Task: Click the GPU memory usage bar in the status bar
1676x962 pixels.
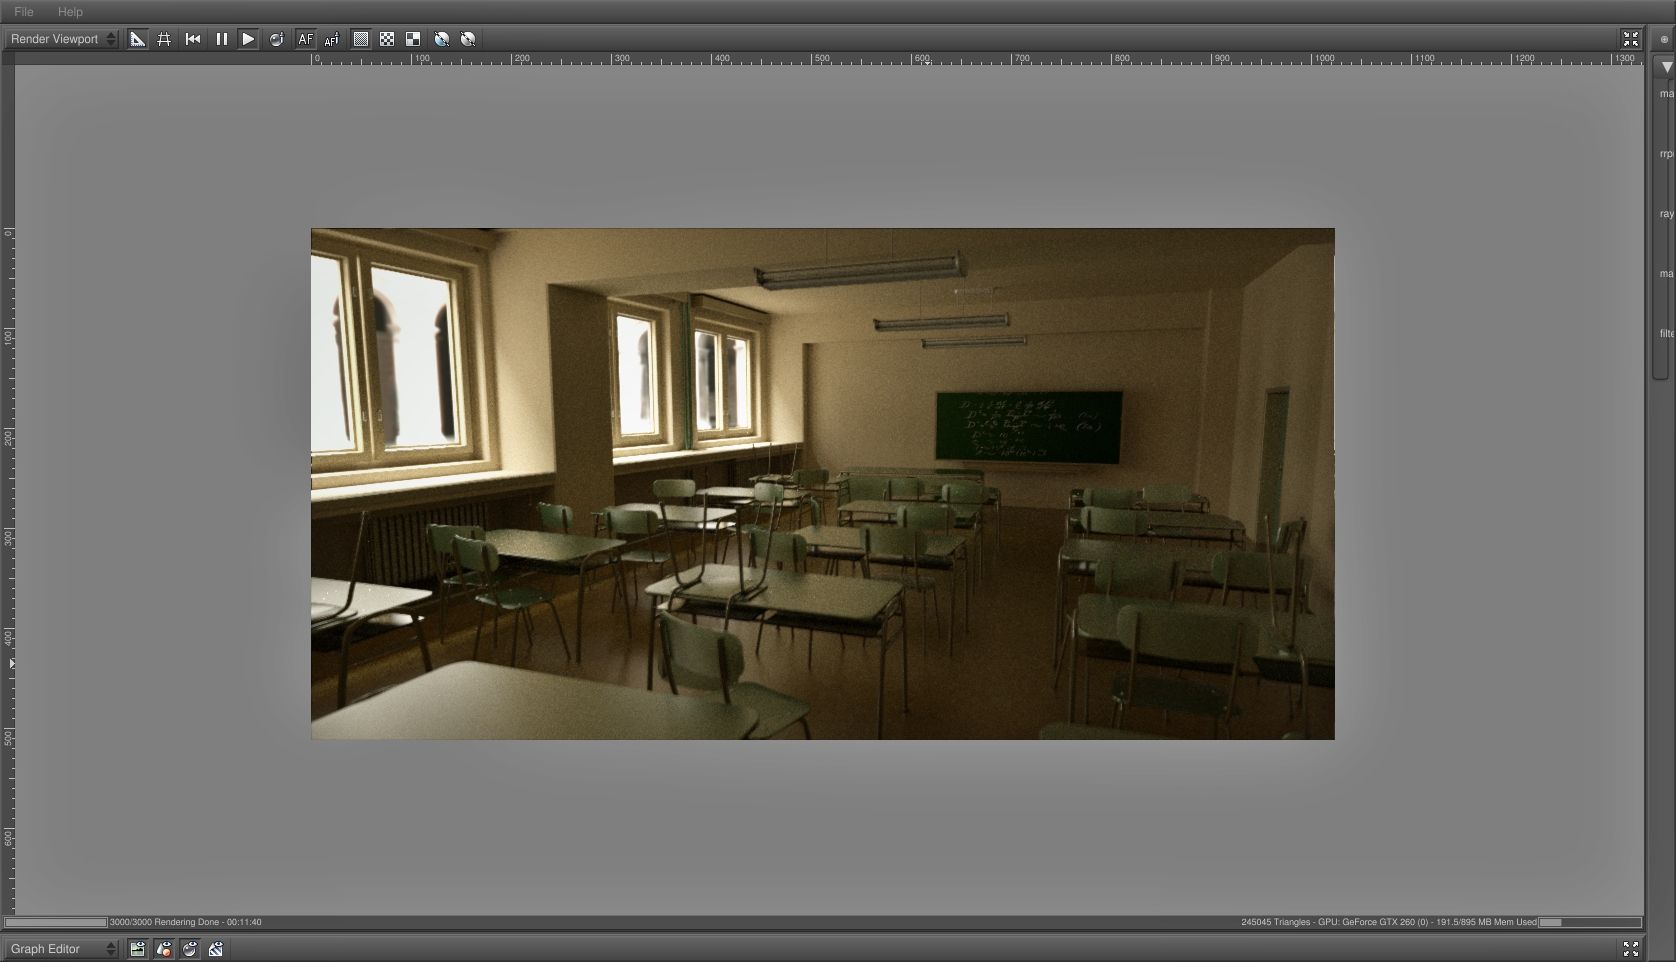Action: click(1590, 922)
